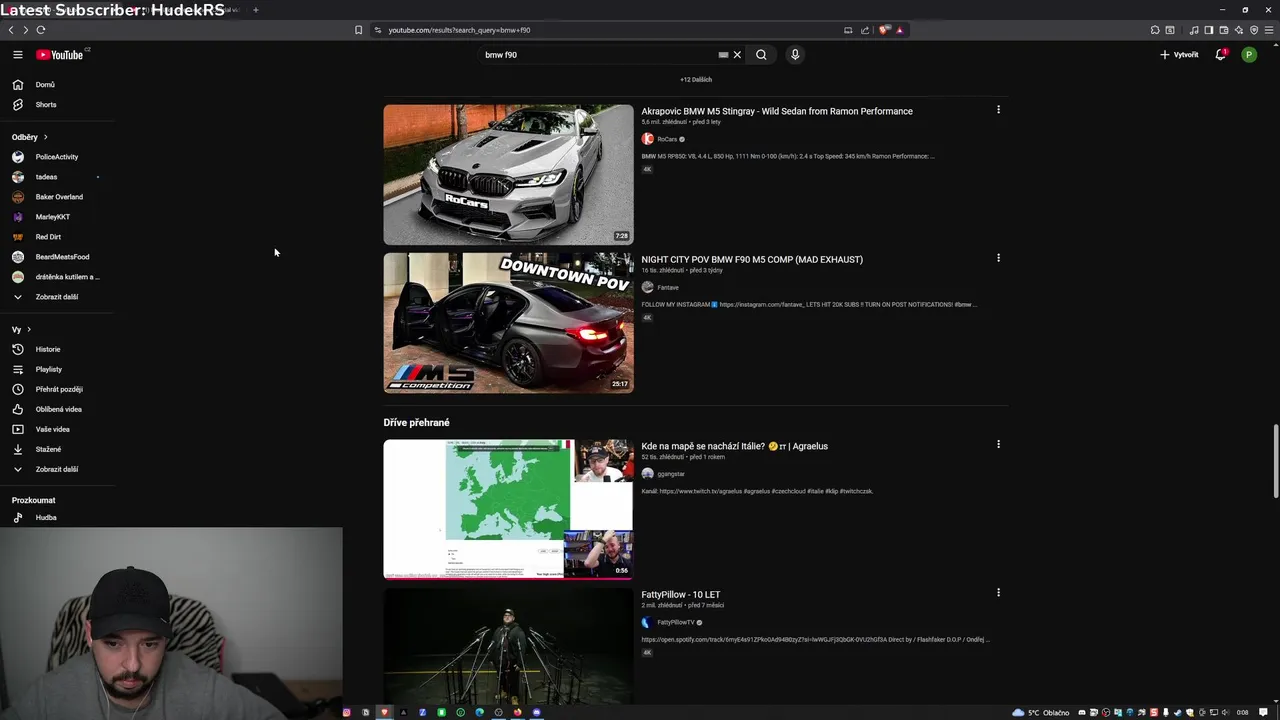Open Leo AI sparkle icon

[x=1239, y=30]
